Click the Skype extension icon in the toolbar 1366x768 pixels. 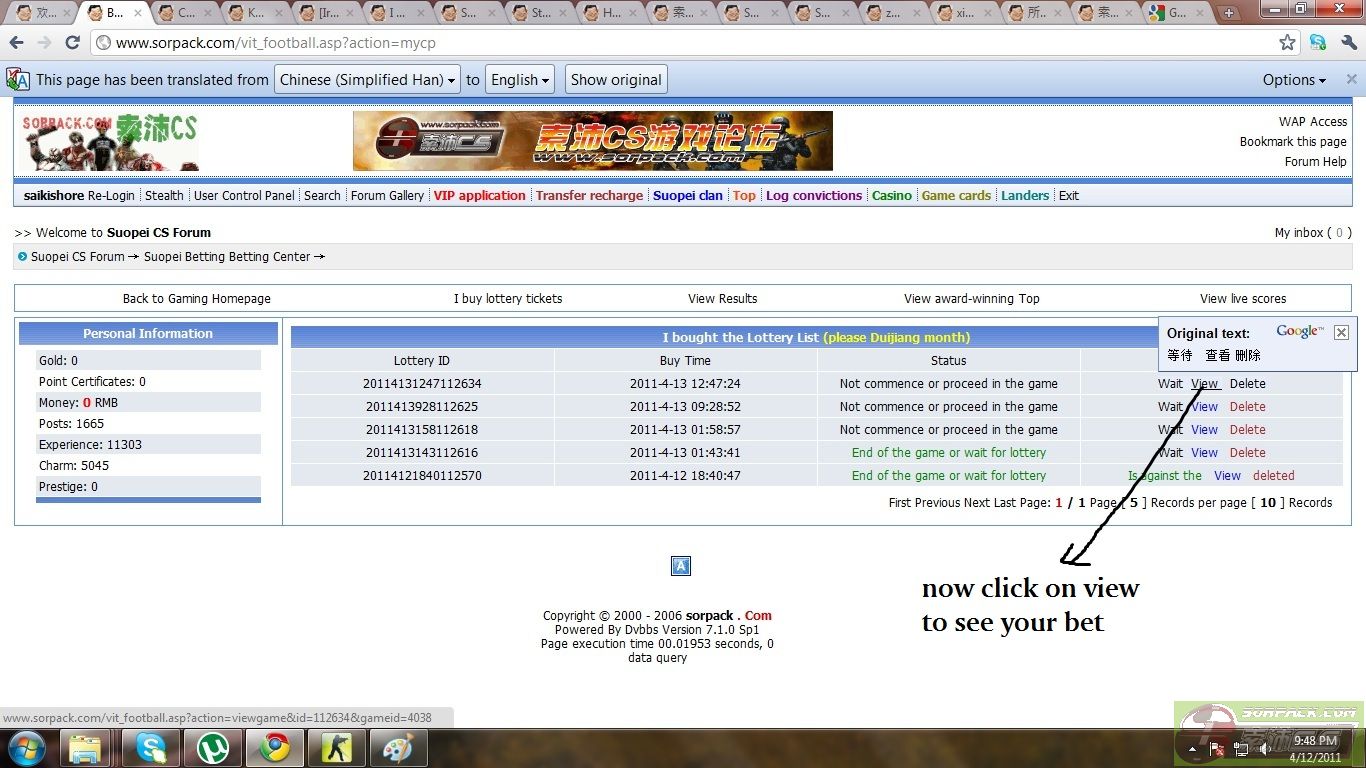pyautogui.click(x=1318, y=43)
